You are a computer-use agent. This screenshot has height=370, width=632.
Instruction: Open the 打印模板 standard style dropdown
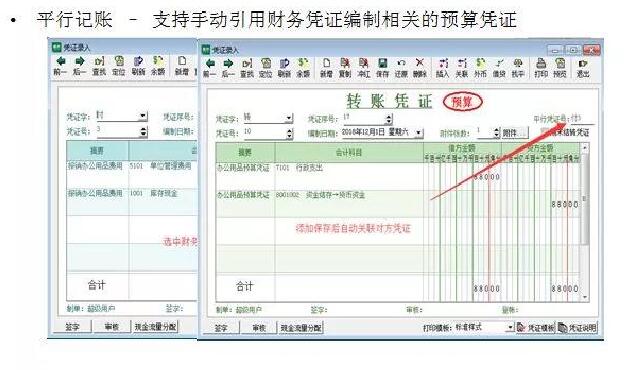tap(510, 327)
